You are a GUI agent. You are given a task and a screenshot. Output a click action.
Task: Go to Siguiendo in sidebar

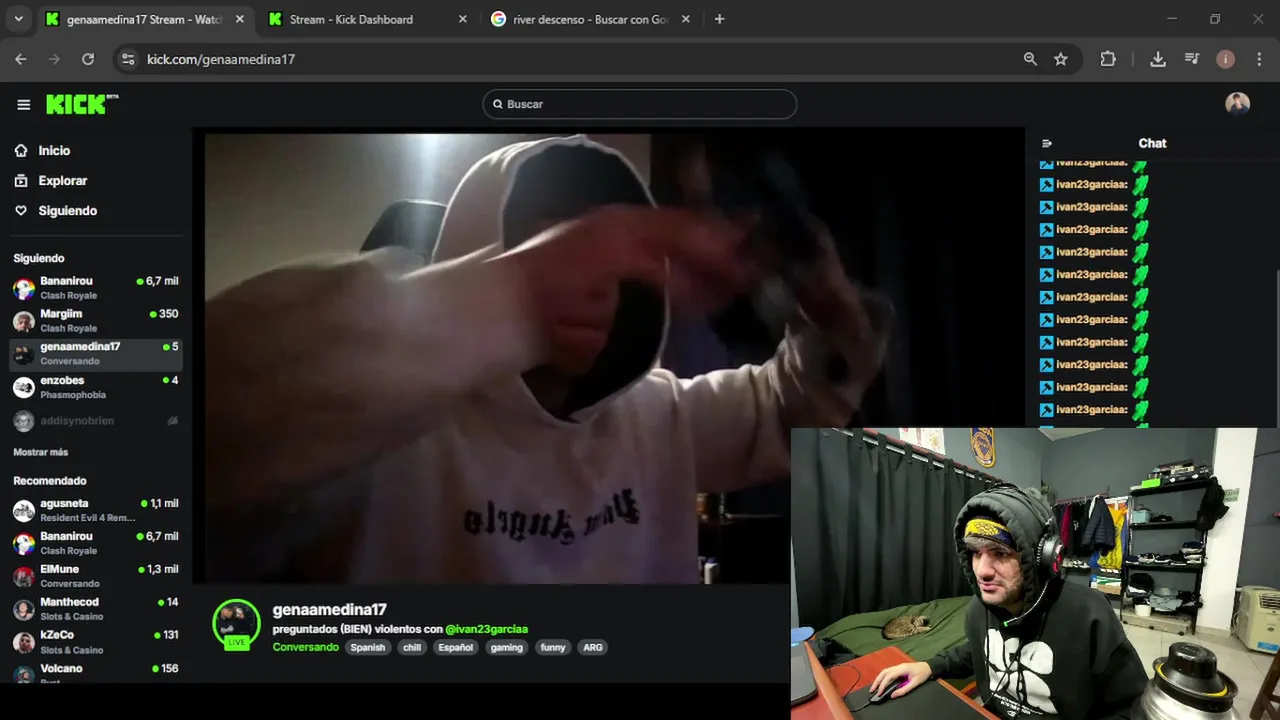pyautogui.click(x=68, y=211)
